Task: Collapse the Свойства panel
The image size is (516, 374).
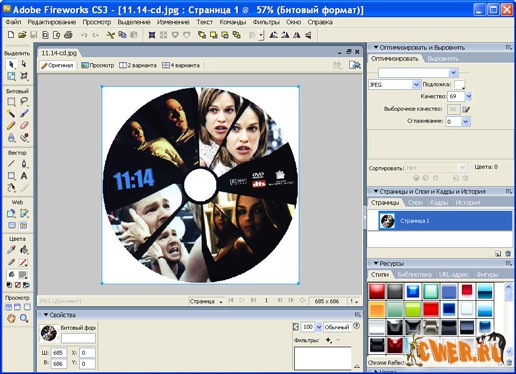Action: 46,315
